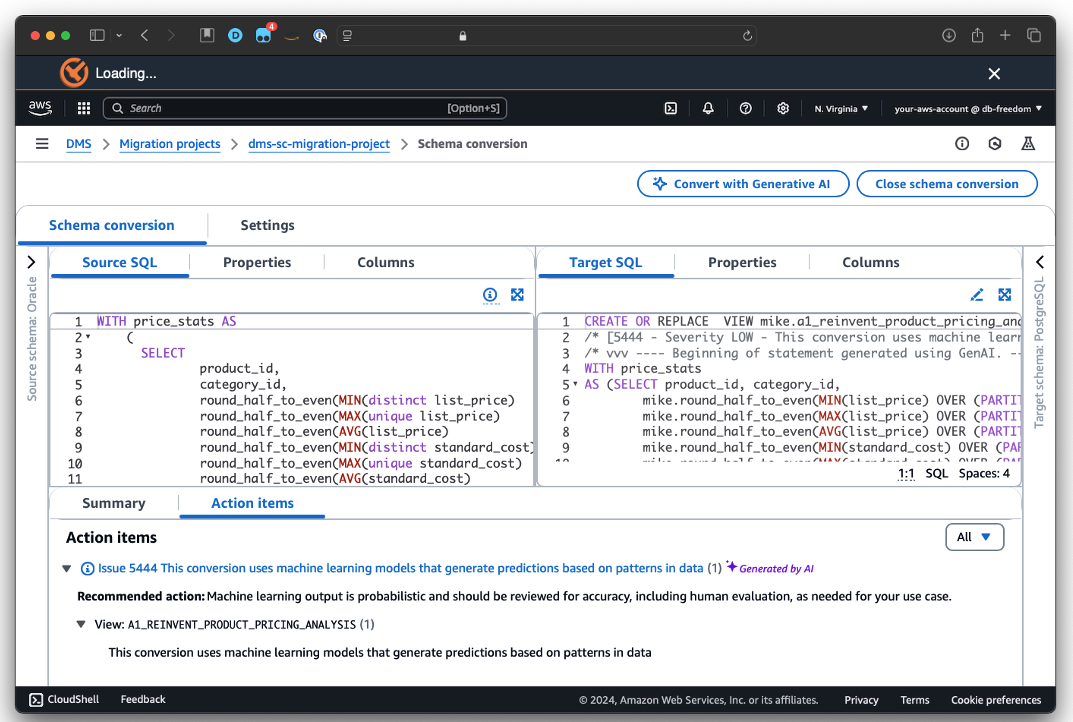The image size is (1073, 722).
Task: Launch CloudShell from the top bar icon
Action: tap(671, 108)
